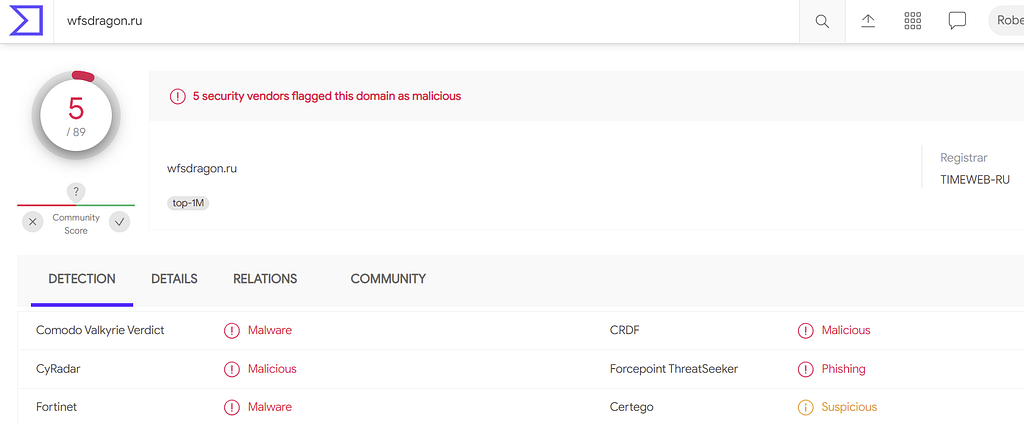Open the upload file icon
Screen dimensions: 1024x425
[867, 21]
